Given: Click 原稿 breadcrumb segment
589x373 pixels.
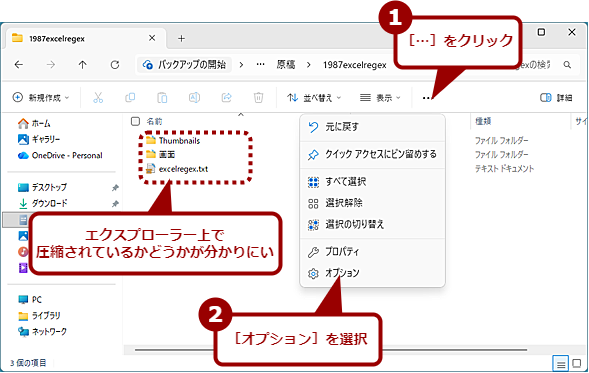Looking at the screenshot, I should pyautogui.click(x=286, y=65).
